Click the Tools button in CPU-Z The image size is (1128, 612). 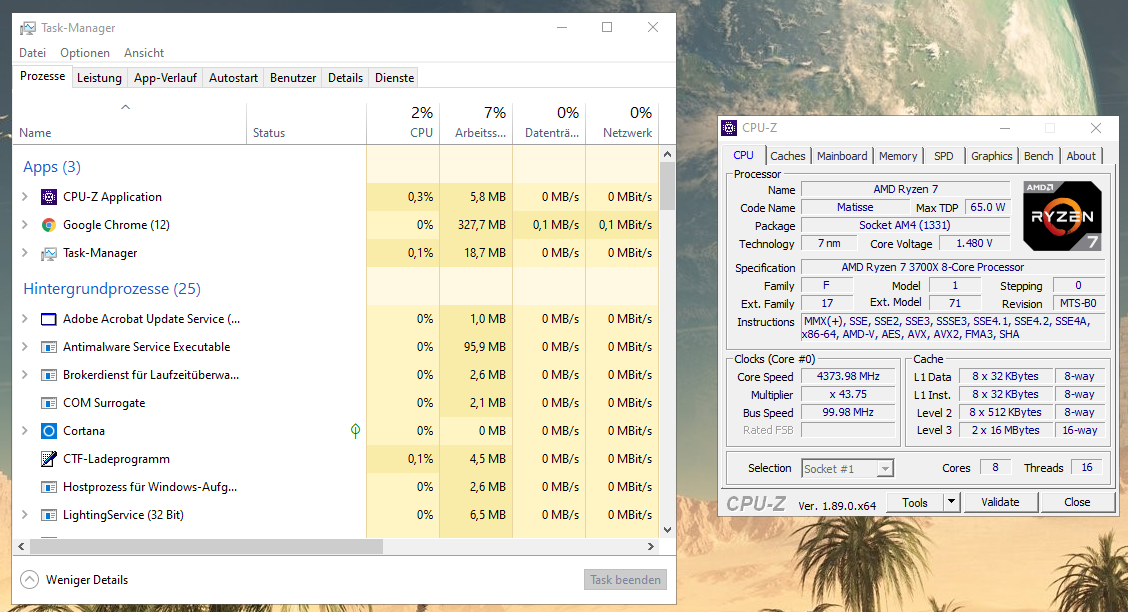tap(914, 503)
